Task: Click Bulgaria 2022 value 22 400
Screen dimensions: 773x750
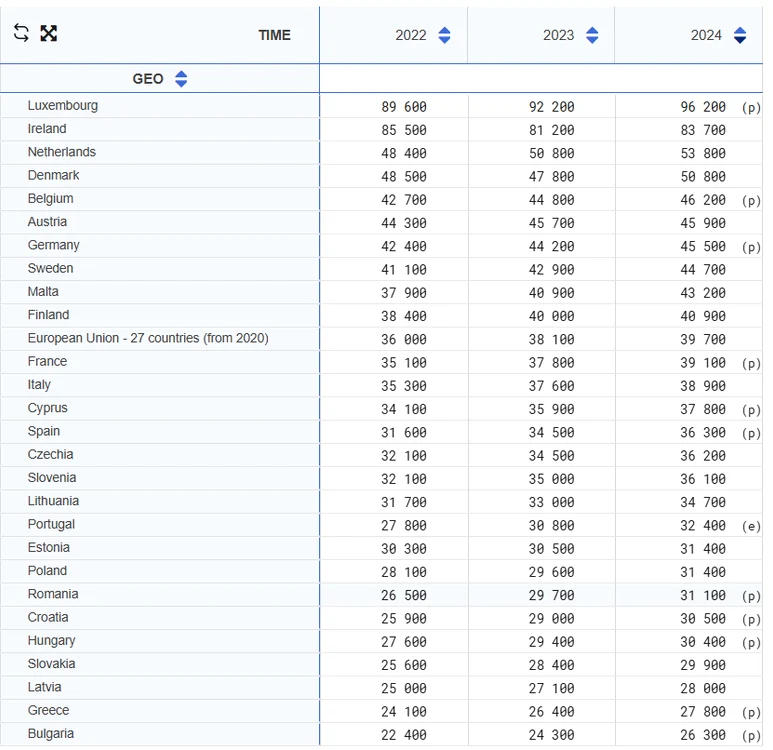Action: point(404,735)
